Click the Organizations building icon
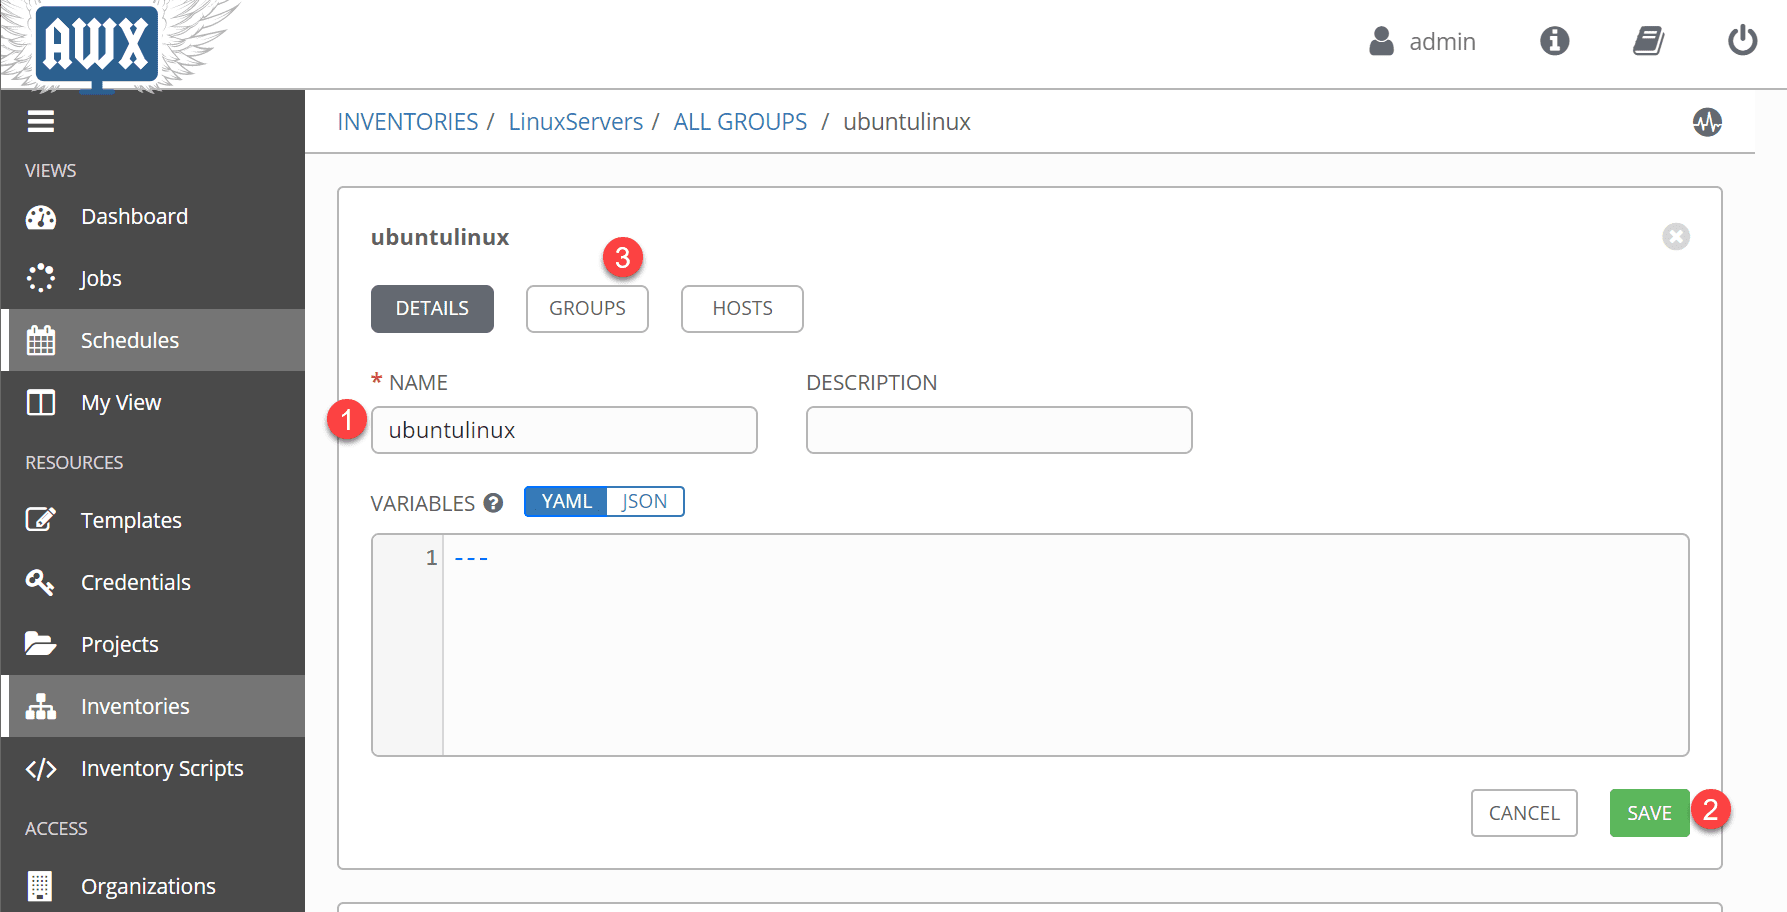Screen dimensions: 1787x912 pyautogui.click(x=40, y=886)
